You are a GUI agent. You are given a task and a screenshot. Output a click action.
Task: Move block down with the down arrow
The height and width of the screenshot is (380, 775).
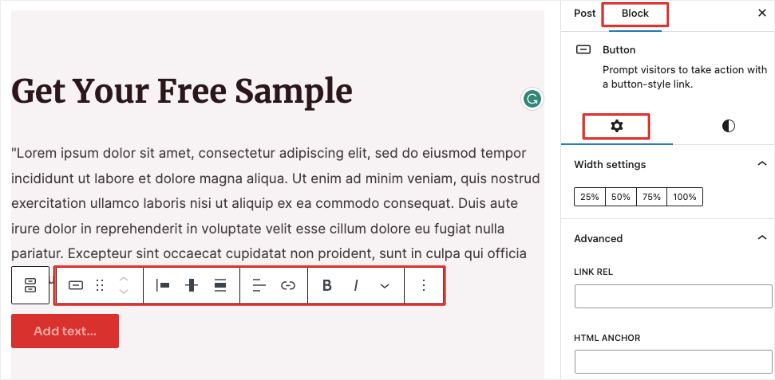[x=124, y=292]
